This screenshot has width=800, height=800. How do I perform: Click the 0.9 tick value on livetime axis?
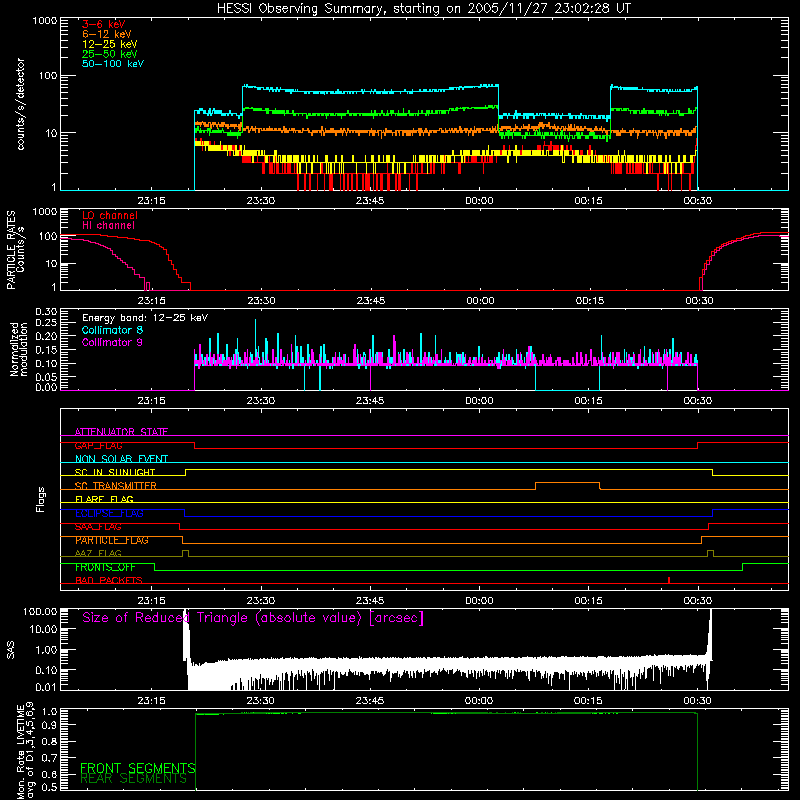[51, 725]
